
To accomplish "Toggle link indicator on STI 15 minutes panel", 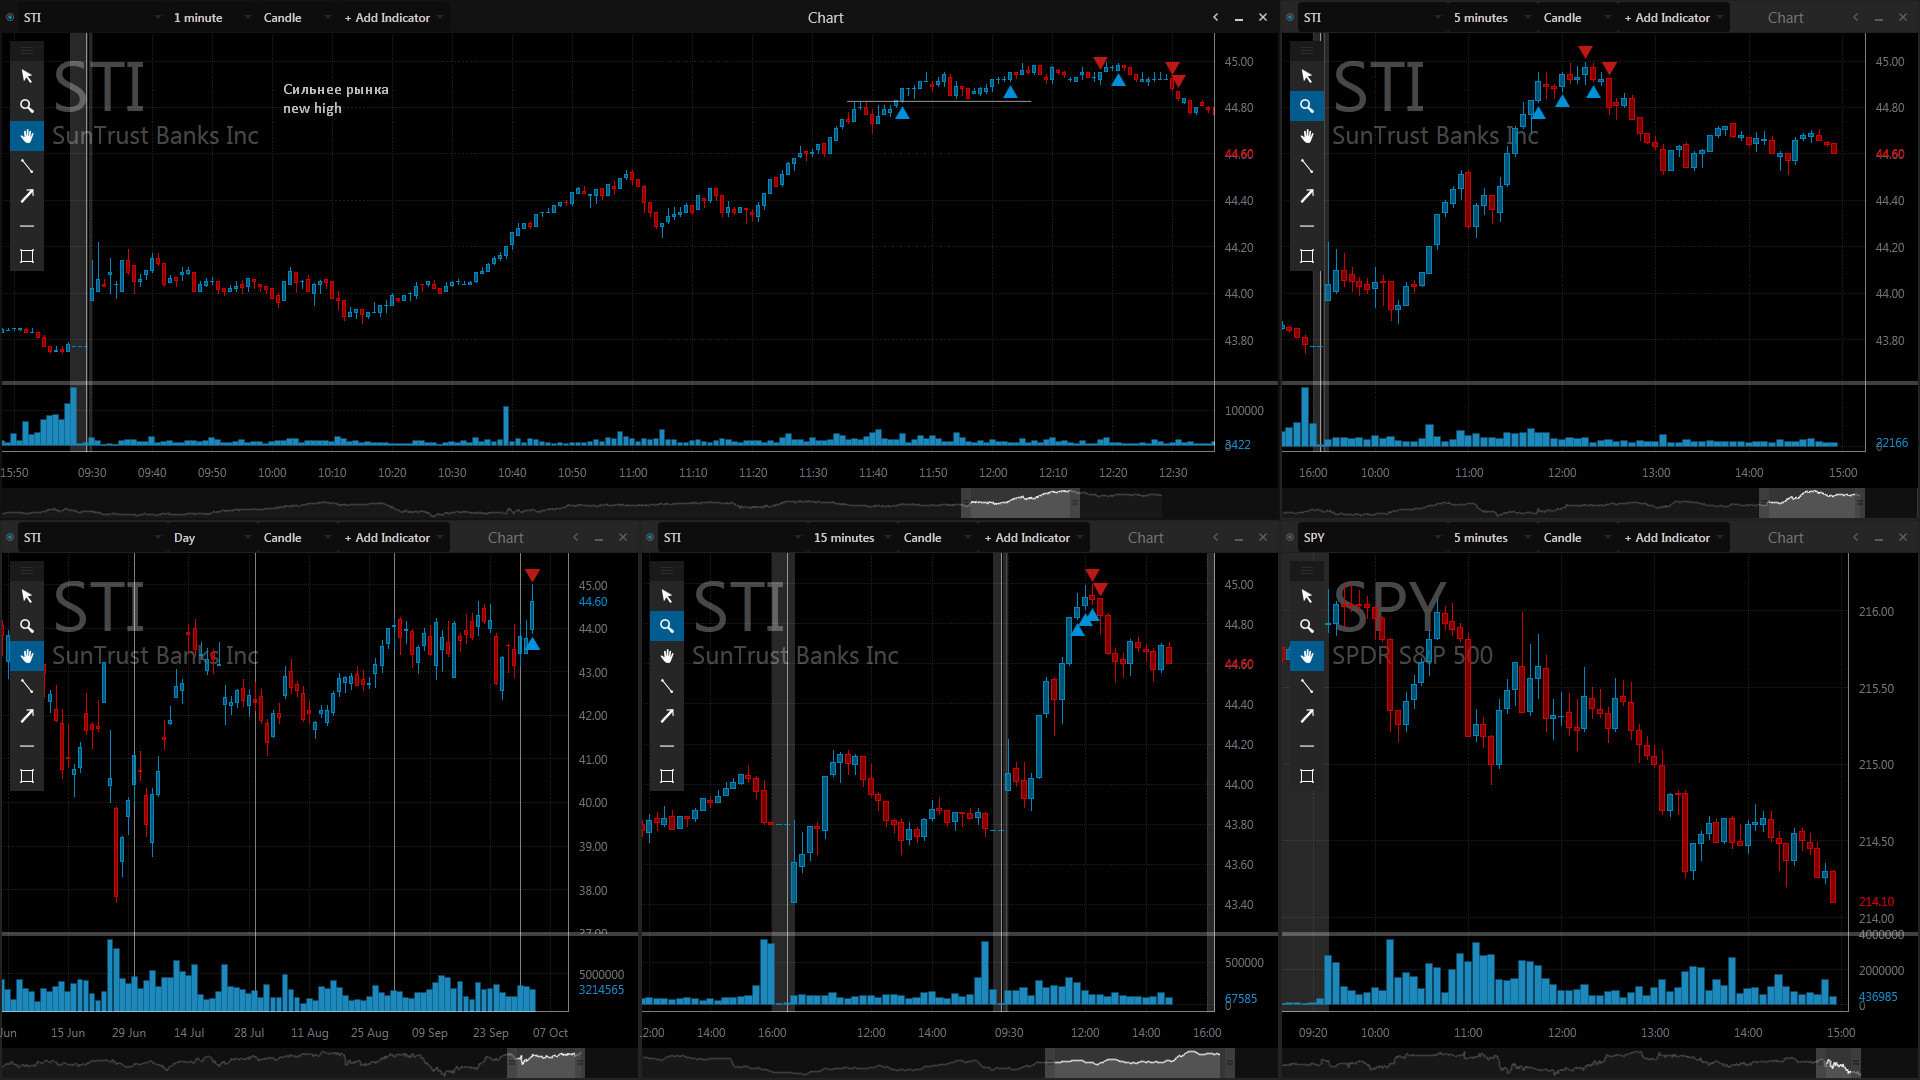I will 650,537.
